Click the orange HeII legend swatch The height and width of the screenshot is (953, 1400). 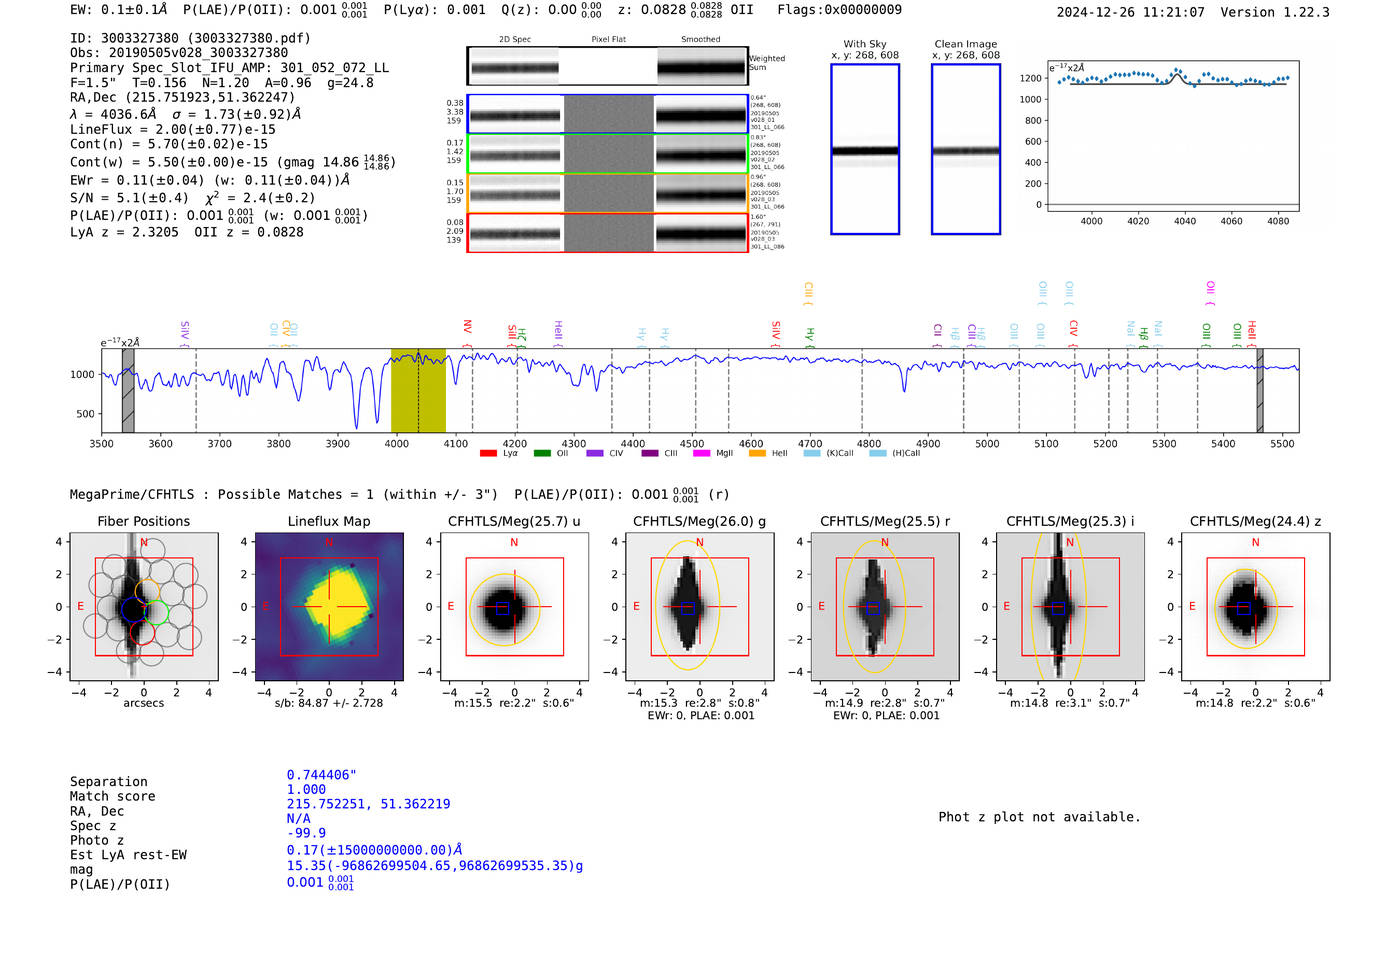click(x=757, y=454)
